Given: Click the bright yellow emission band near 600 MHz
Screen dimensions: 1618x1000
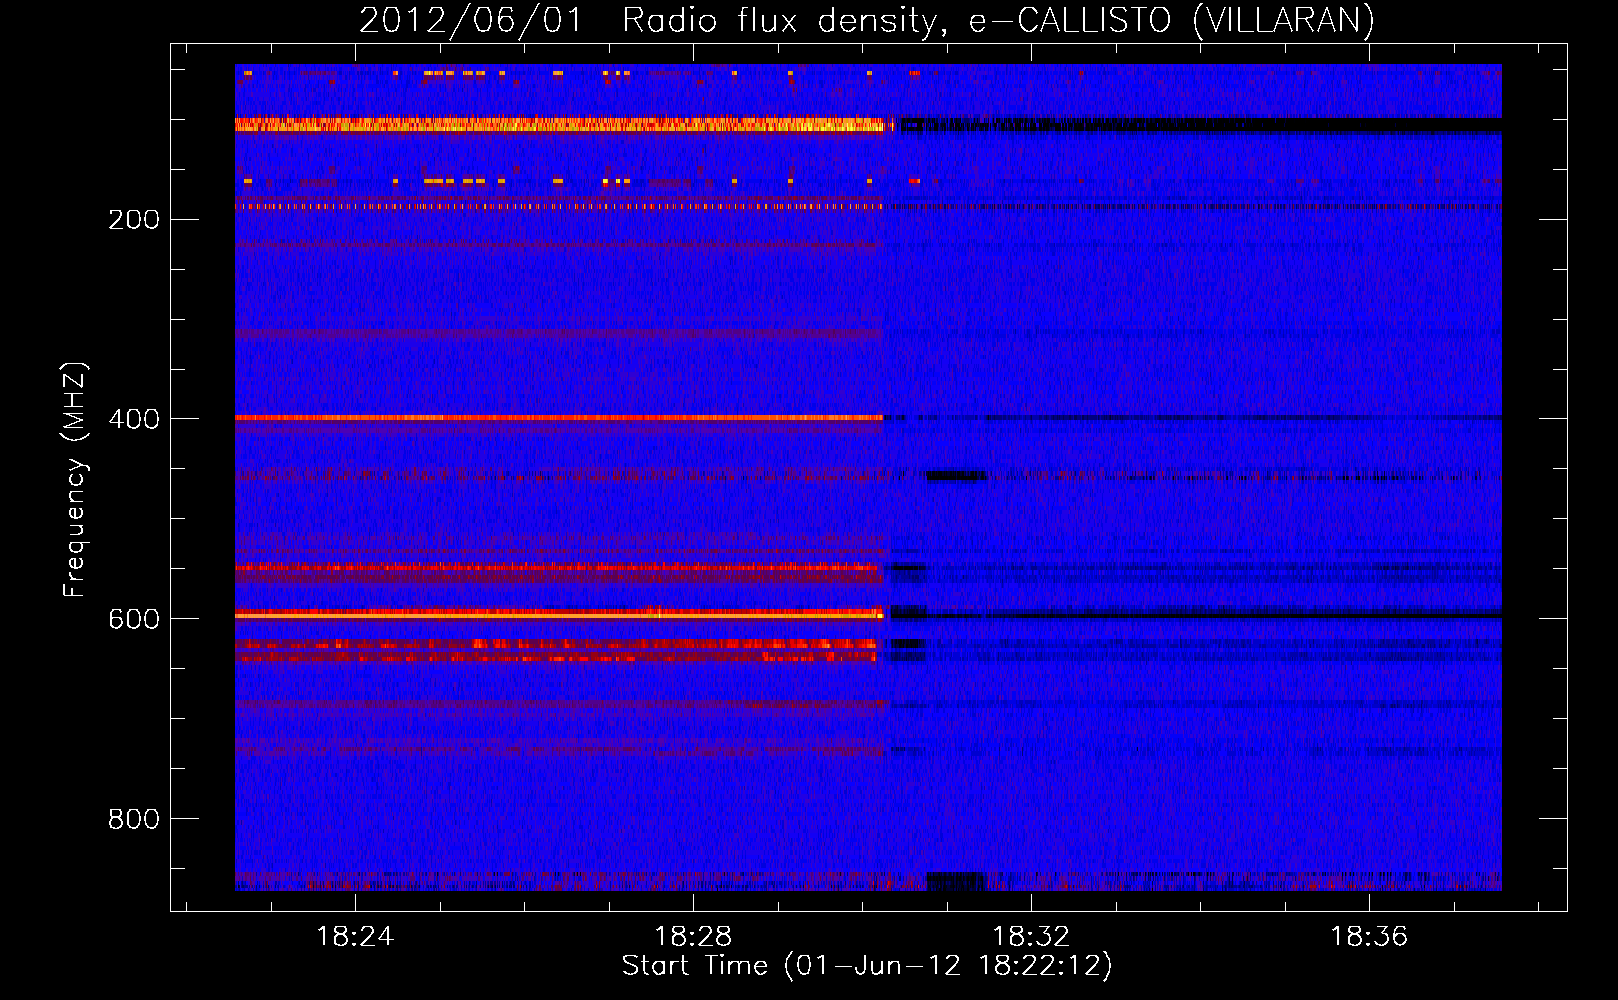Looking at the screenshot, I should coord(560,614).
